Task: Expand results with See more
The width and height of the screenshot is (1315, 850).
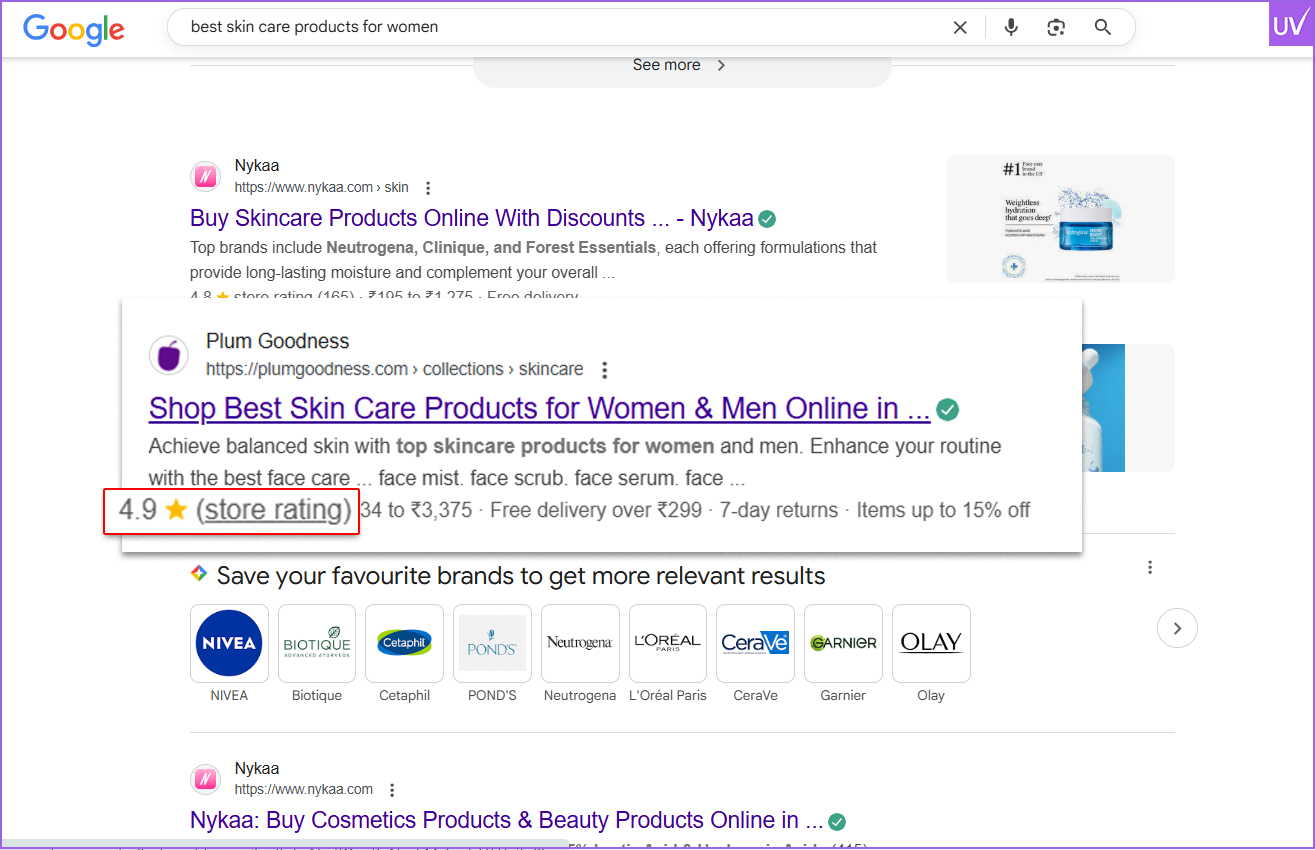Action: coord(681,66)
